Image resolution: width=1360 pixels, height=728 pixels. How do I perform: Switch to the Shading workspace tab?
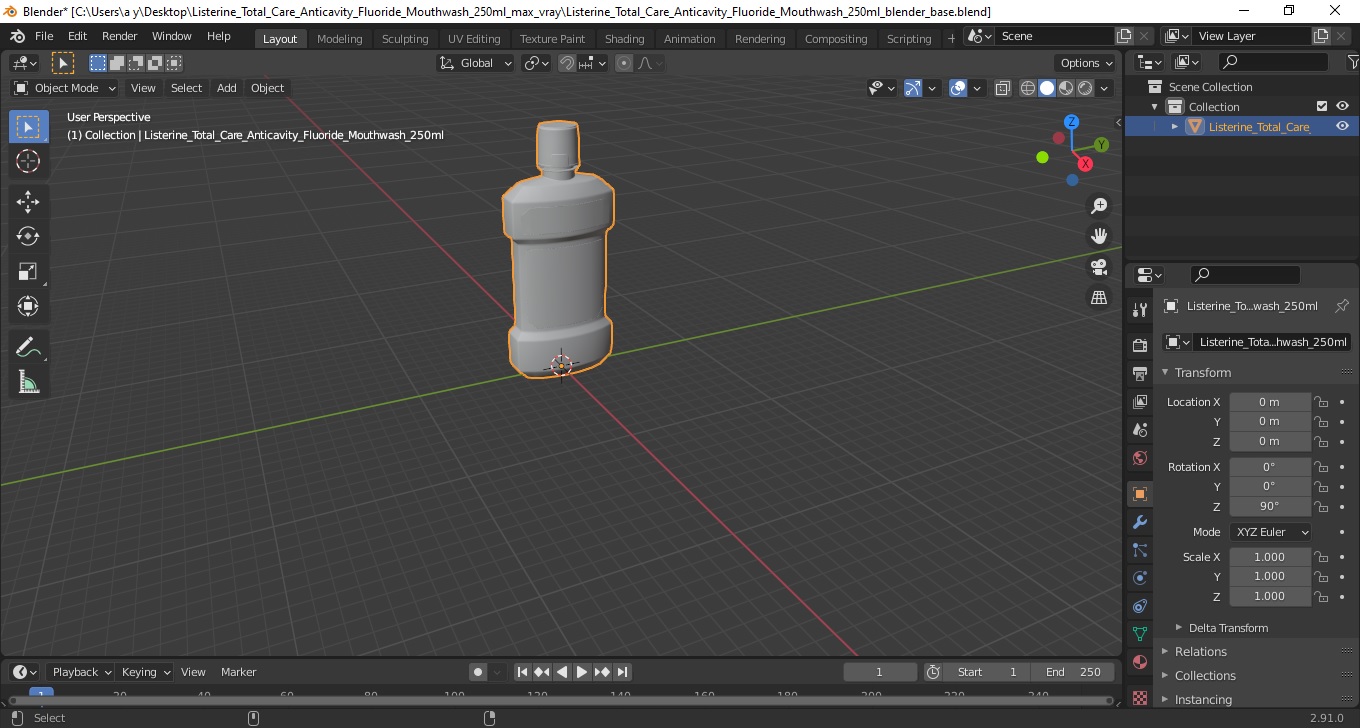click(624, 38)
